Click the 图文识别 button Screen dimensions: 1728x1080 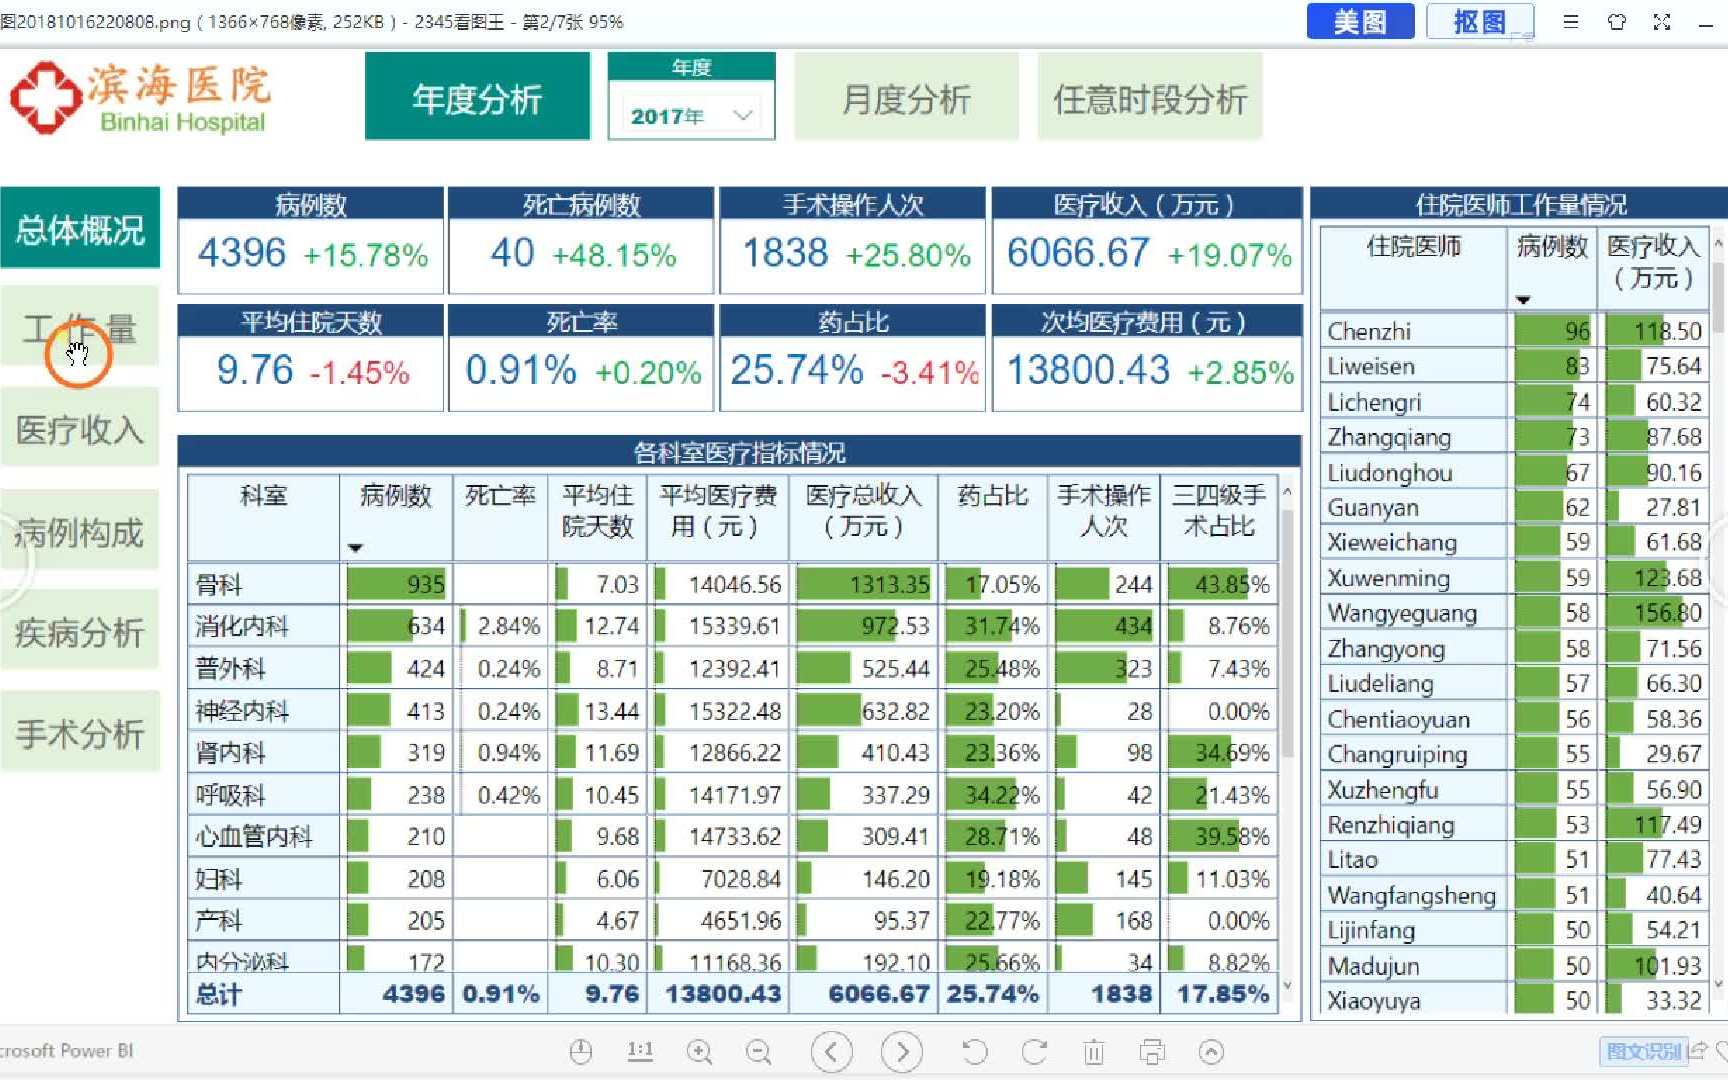(x=1644, y=1051)
